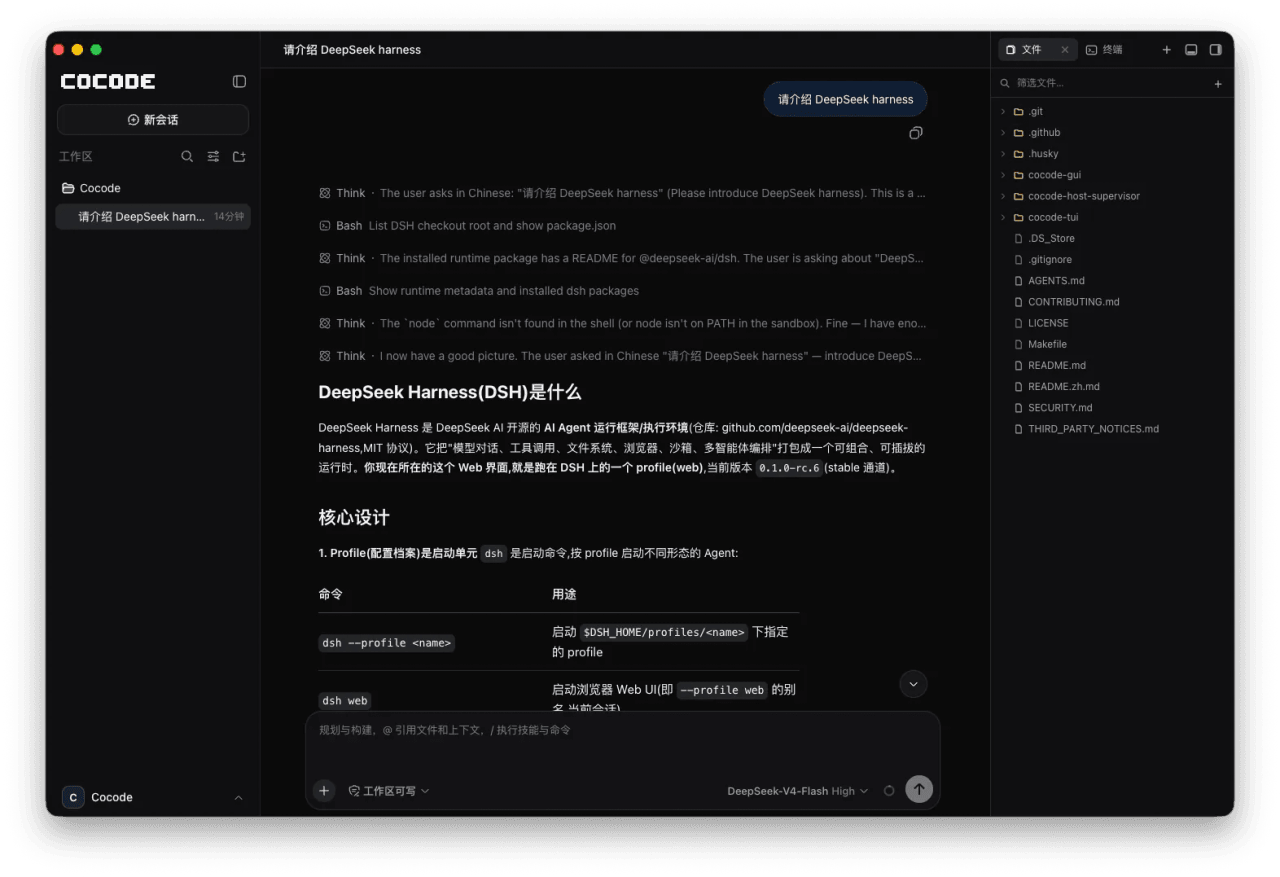Click the Cocode avatar C icon

(x=73, y=797)
